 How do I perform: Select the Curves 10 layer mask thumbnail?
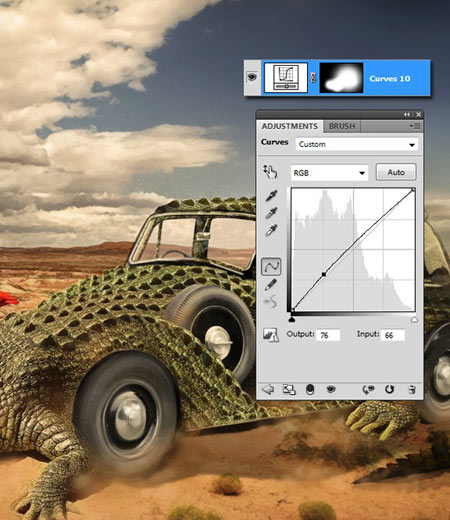341,78
